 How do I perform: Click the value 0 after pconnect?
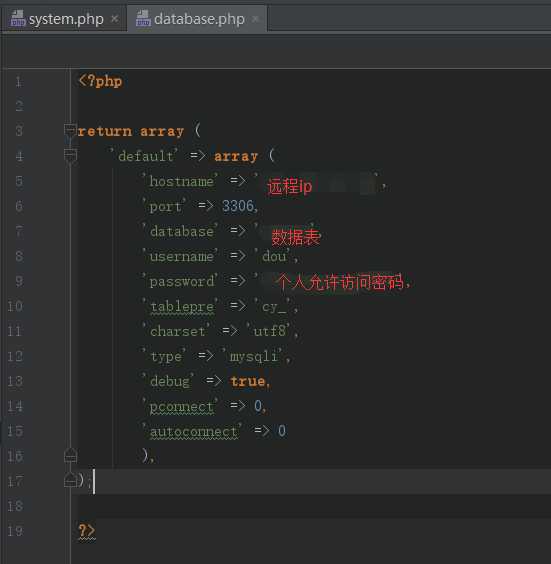[x=258, y=406]
